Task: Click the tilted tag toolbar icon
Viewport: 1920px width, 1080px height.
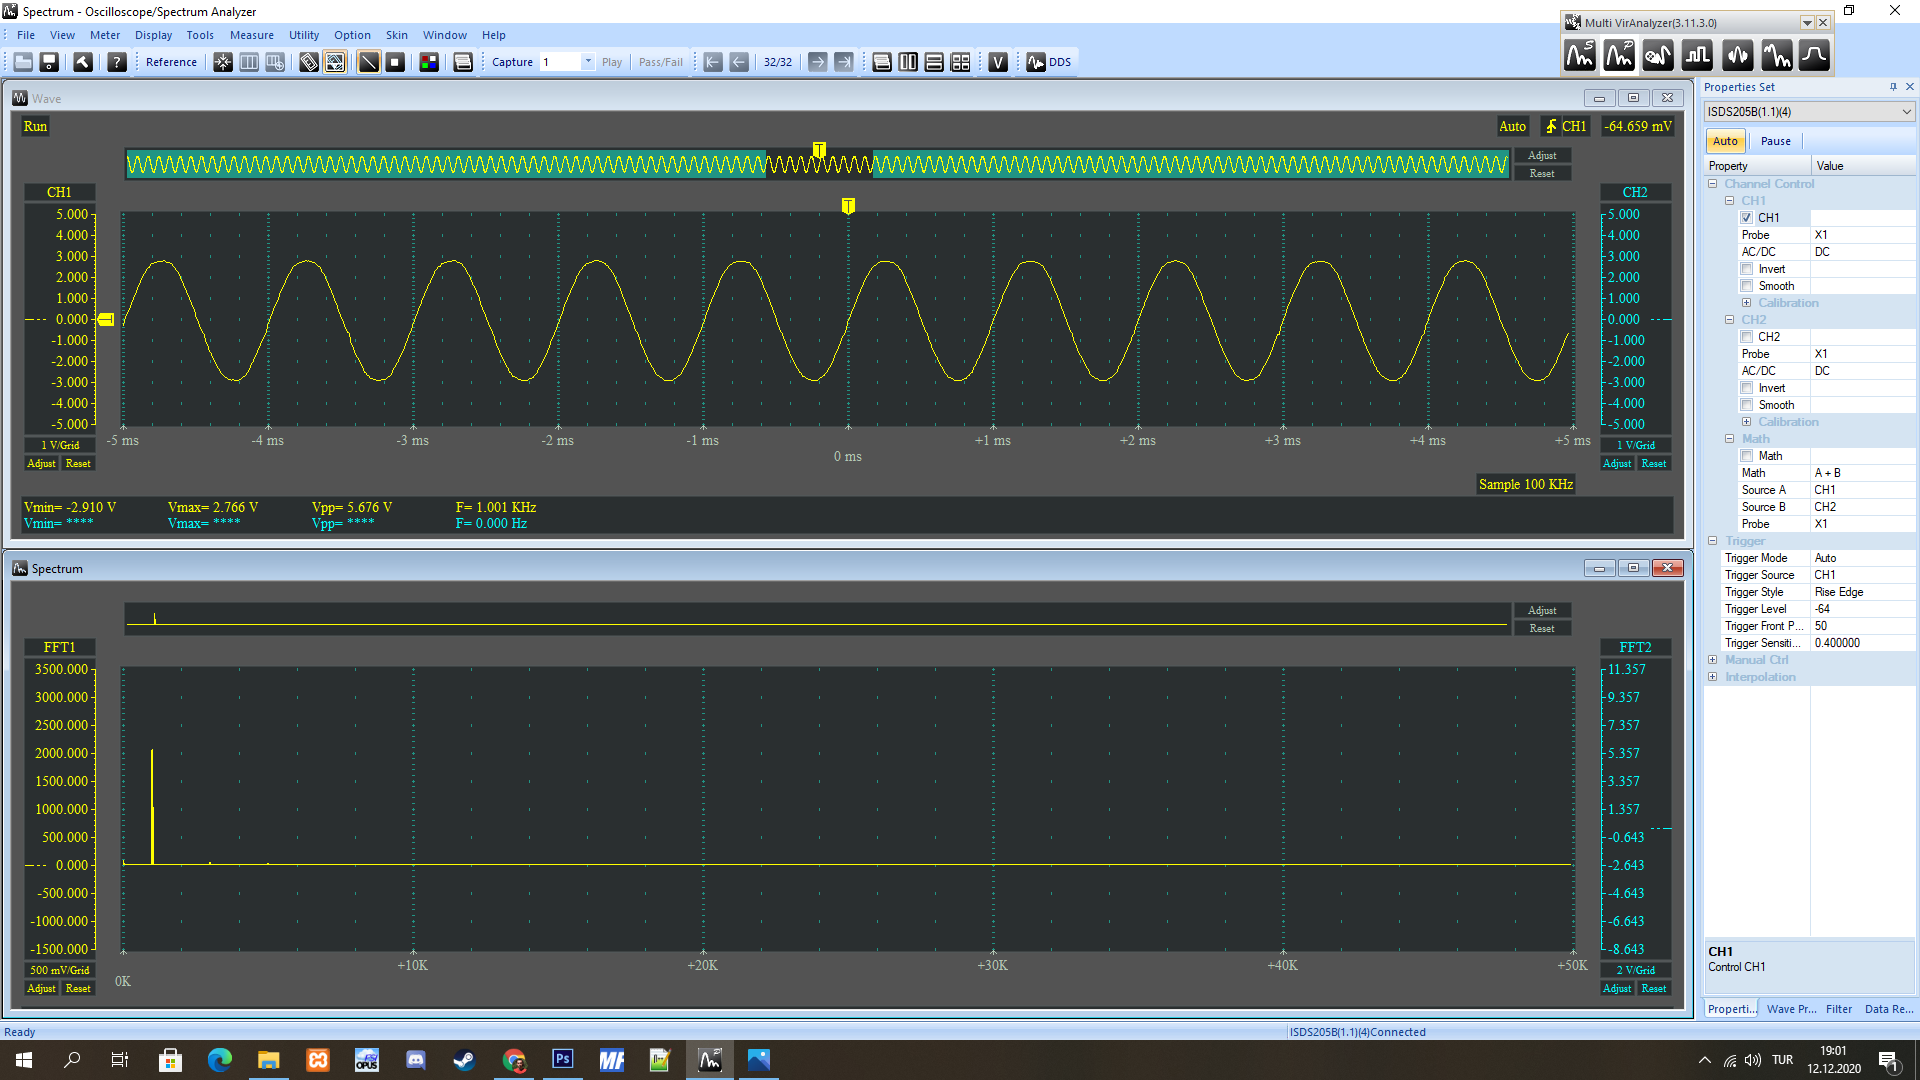Action: [x=309, y=62]
